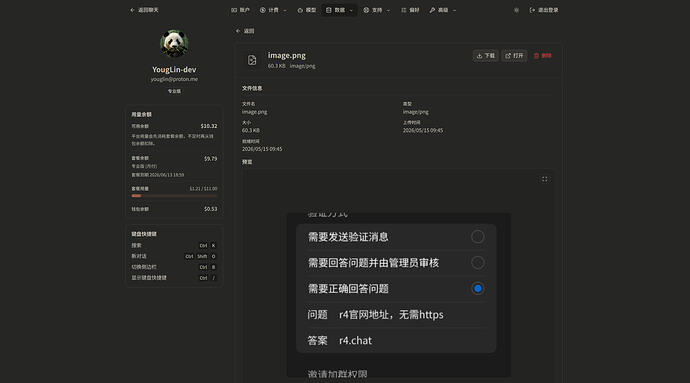Click the image file type icon beside image.png
The image size is (690, 383).
coord(252,60)
